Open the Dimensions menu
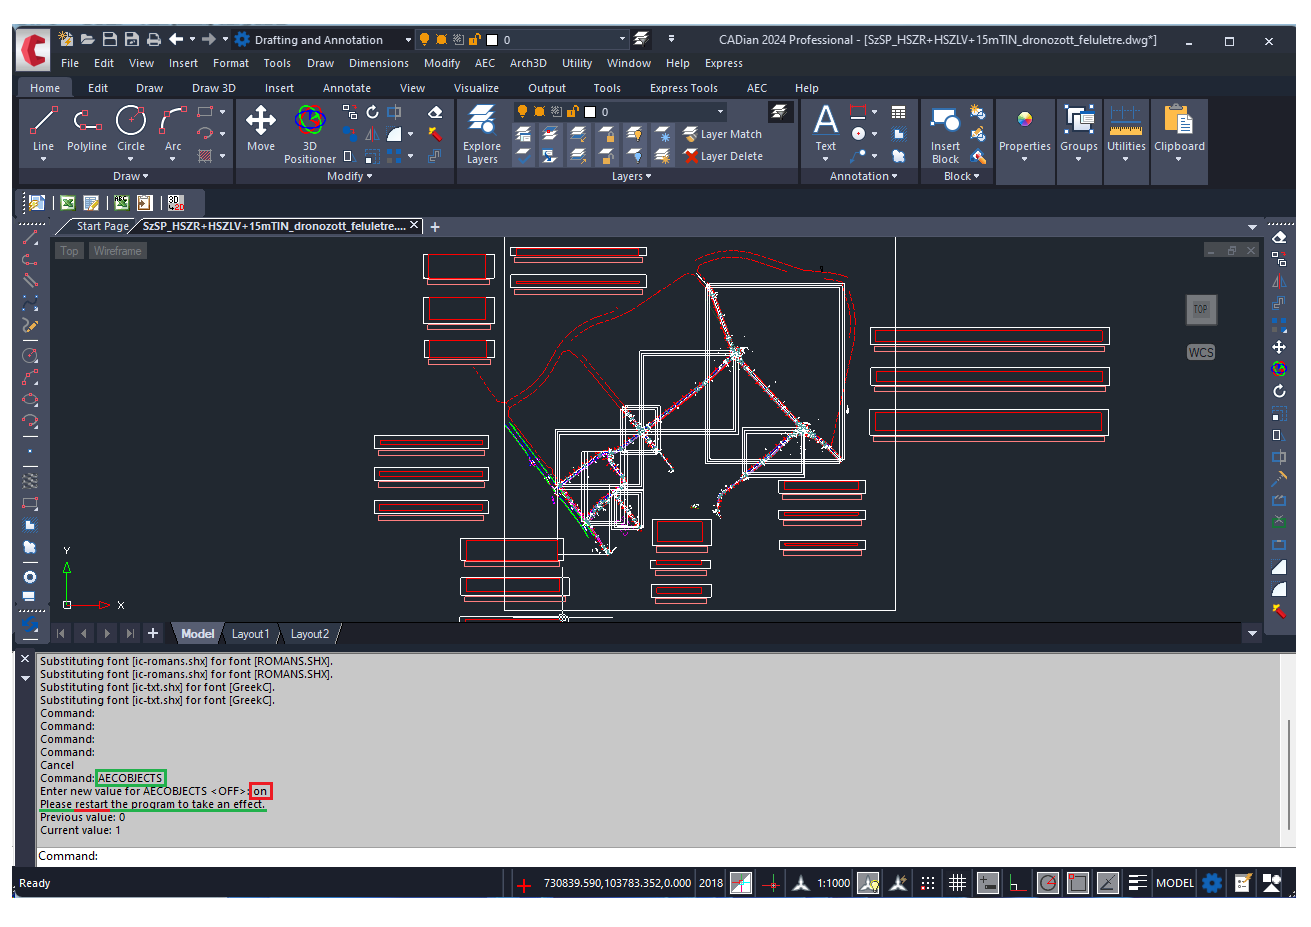1311x927 pixels. (378, 63)
